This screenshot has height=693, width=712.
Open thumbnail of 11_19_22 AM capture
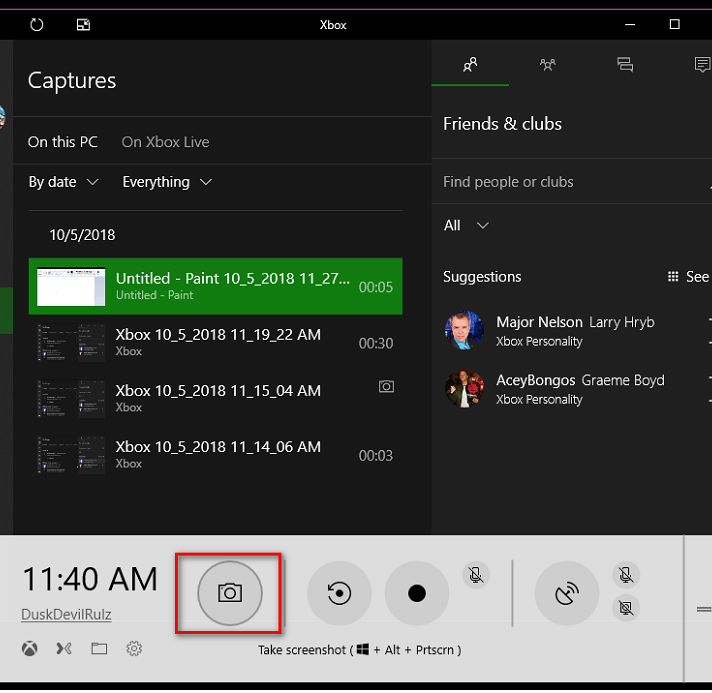(x=71, y=343)
